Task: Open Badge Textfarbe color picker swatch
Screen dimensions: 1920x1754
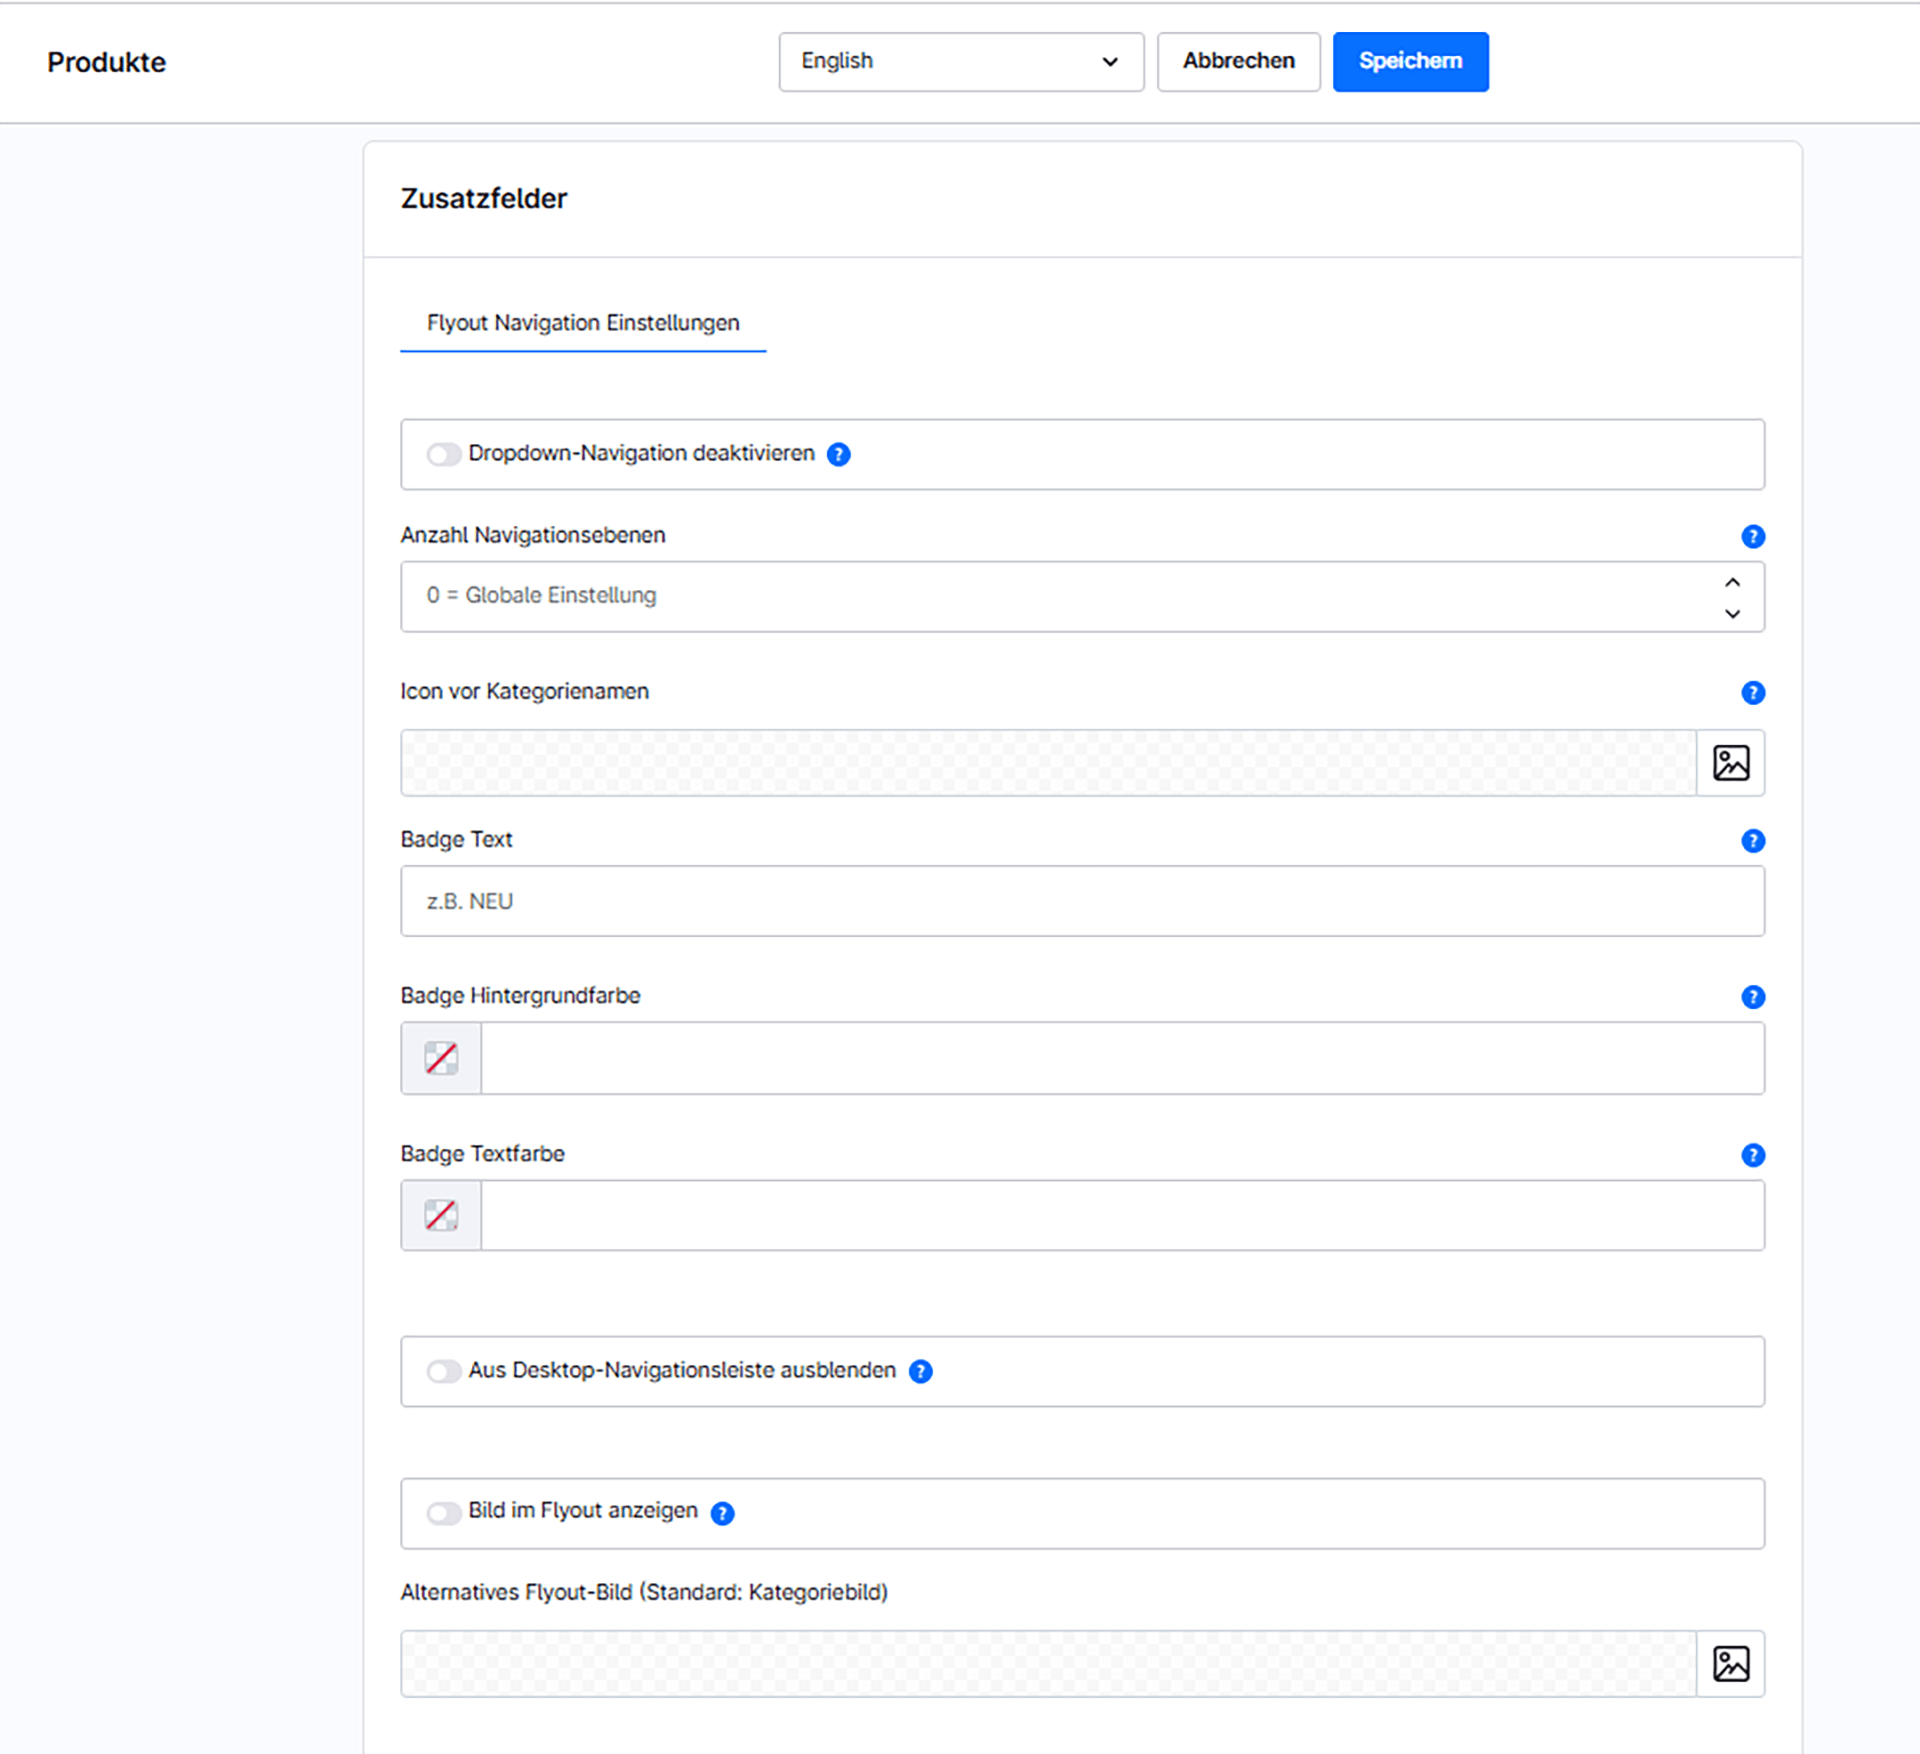Action: tap(441, 1216)
